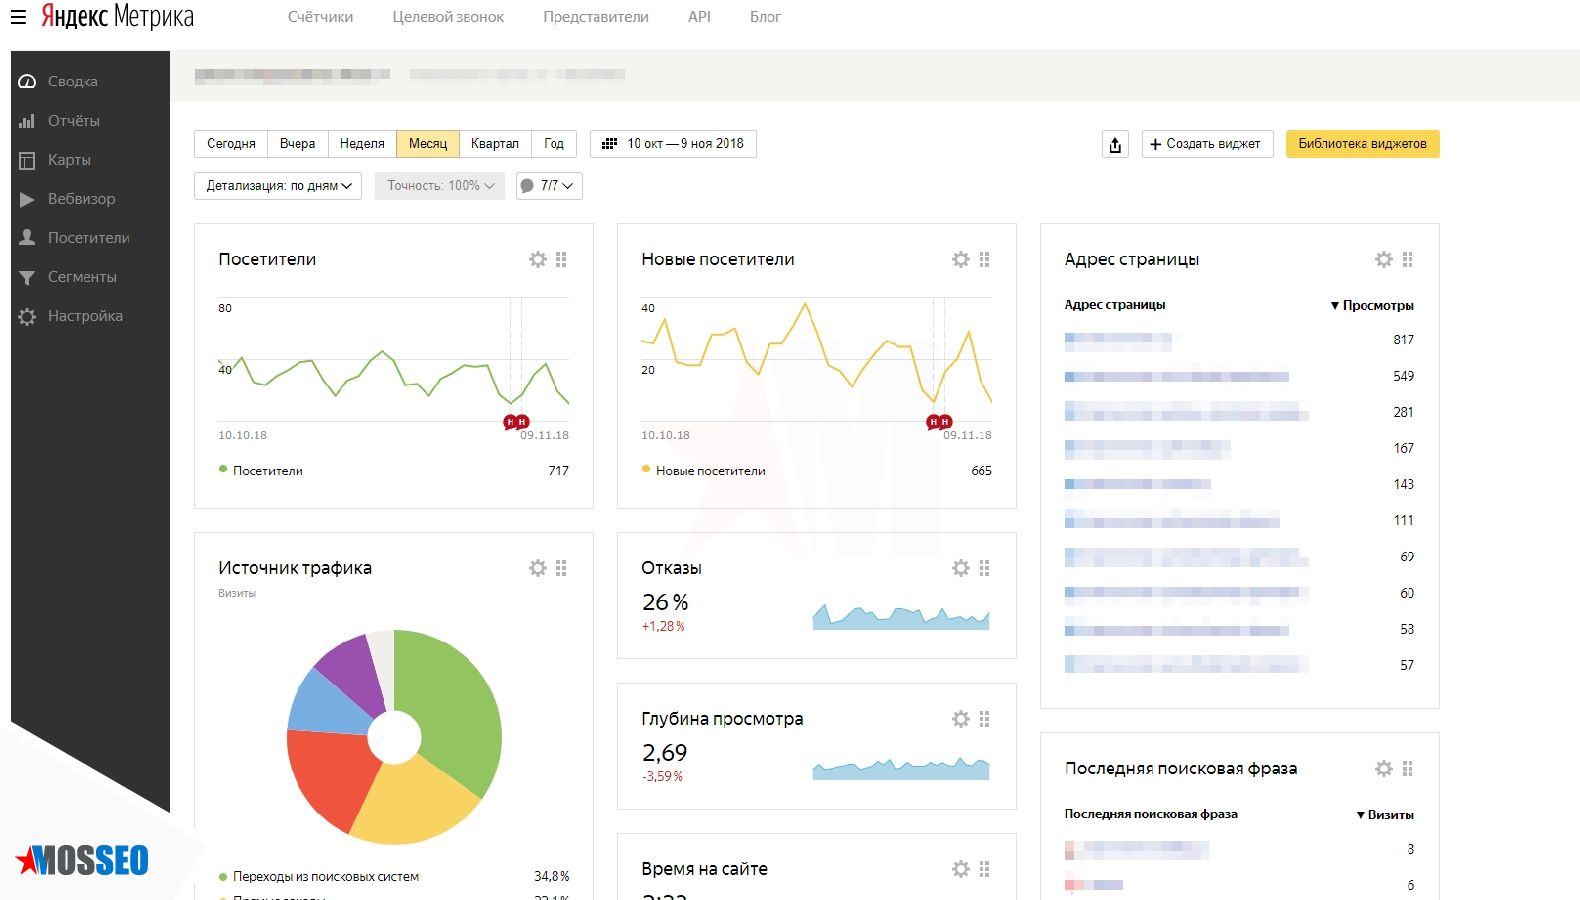Open settings gear of Новые посетители widget

961,259
